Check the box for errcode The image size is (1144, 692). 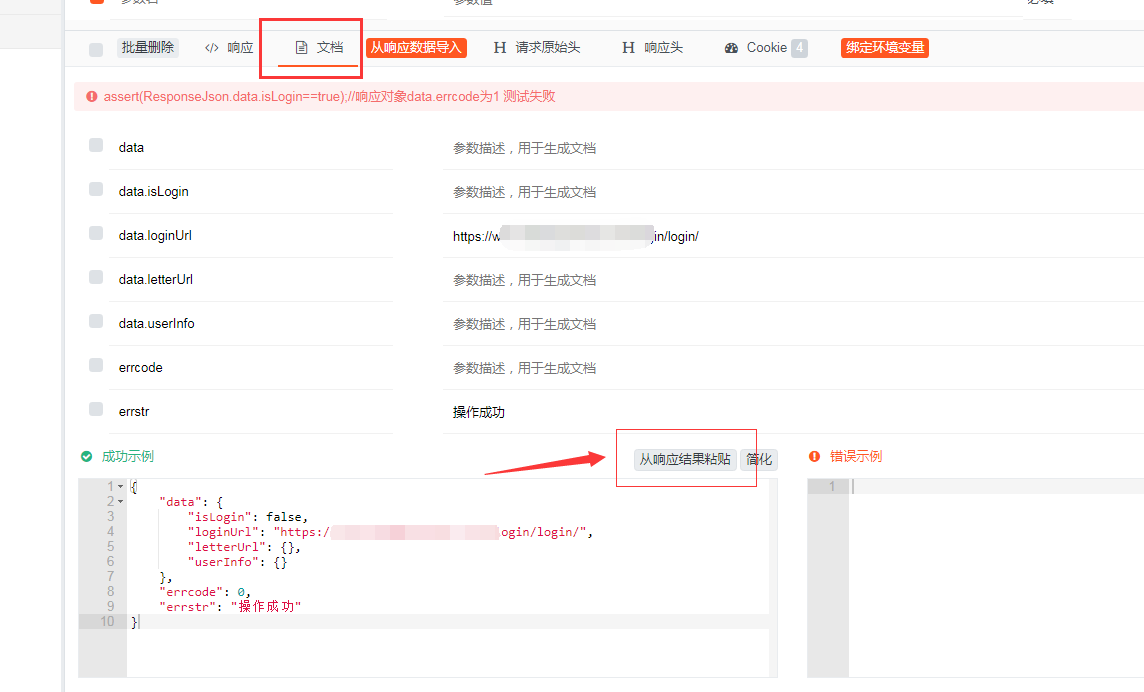tap(96, 365)
